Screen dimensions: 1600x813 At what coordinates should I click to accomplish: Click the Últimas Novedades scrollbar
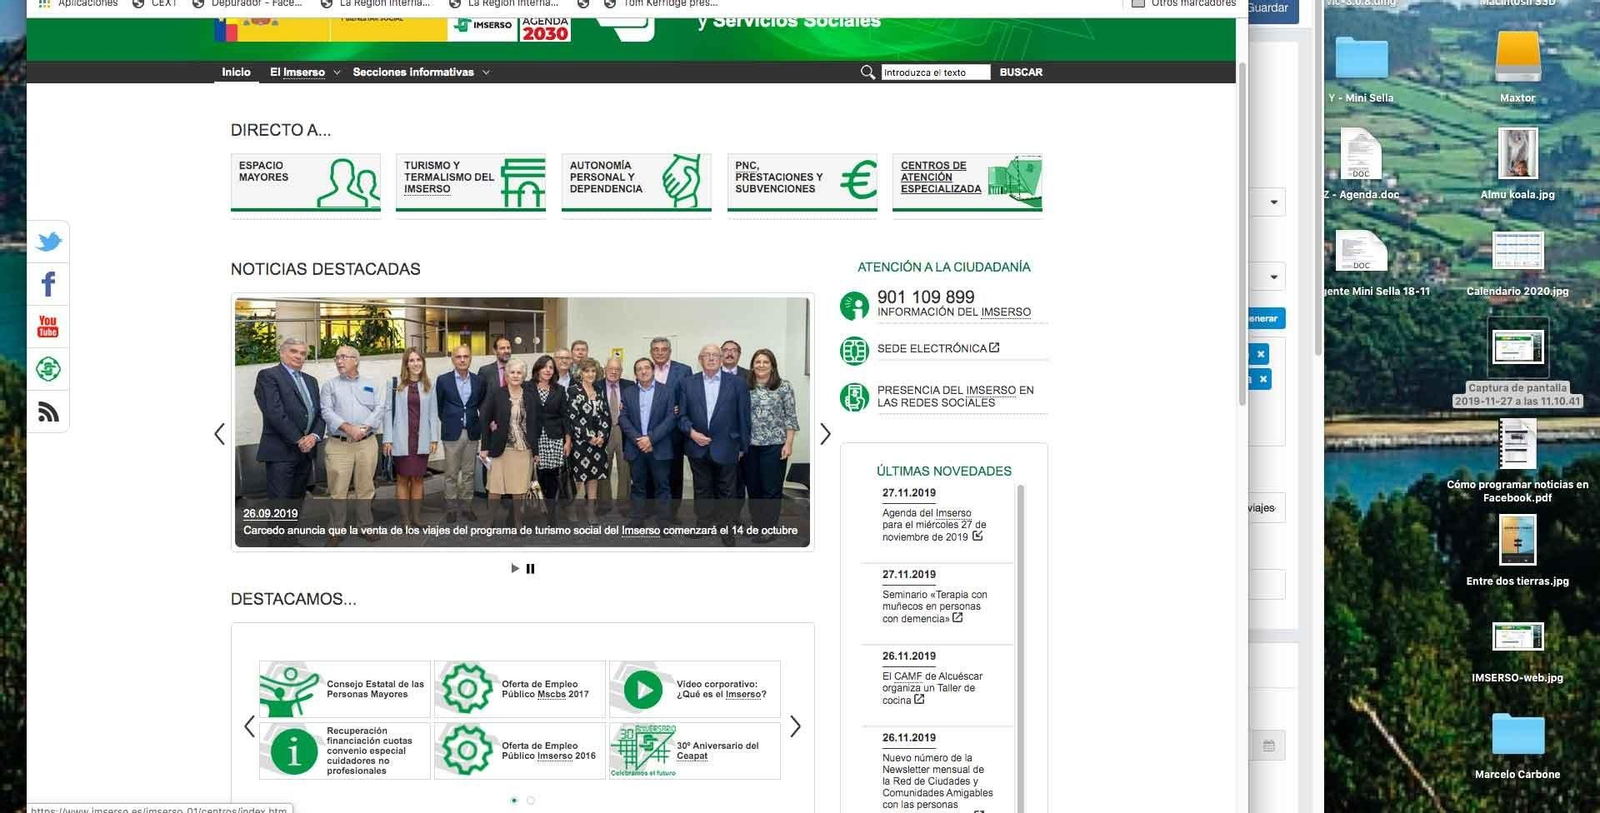(x=1020, y=600)
